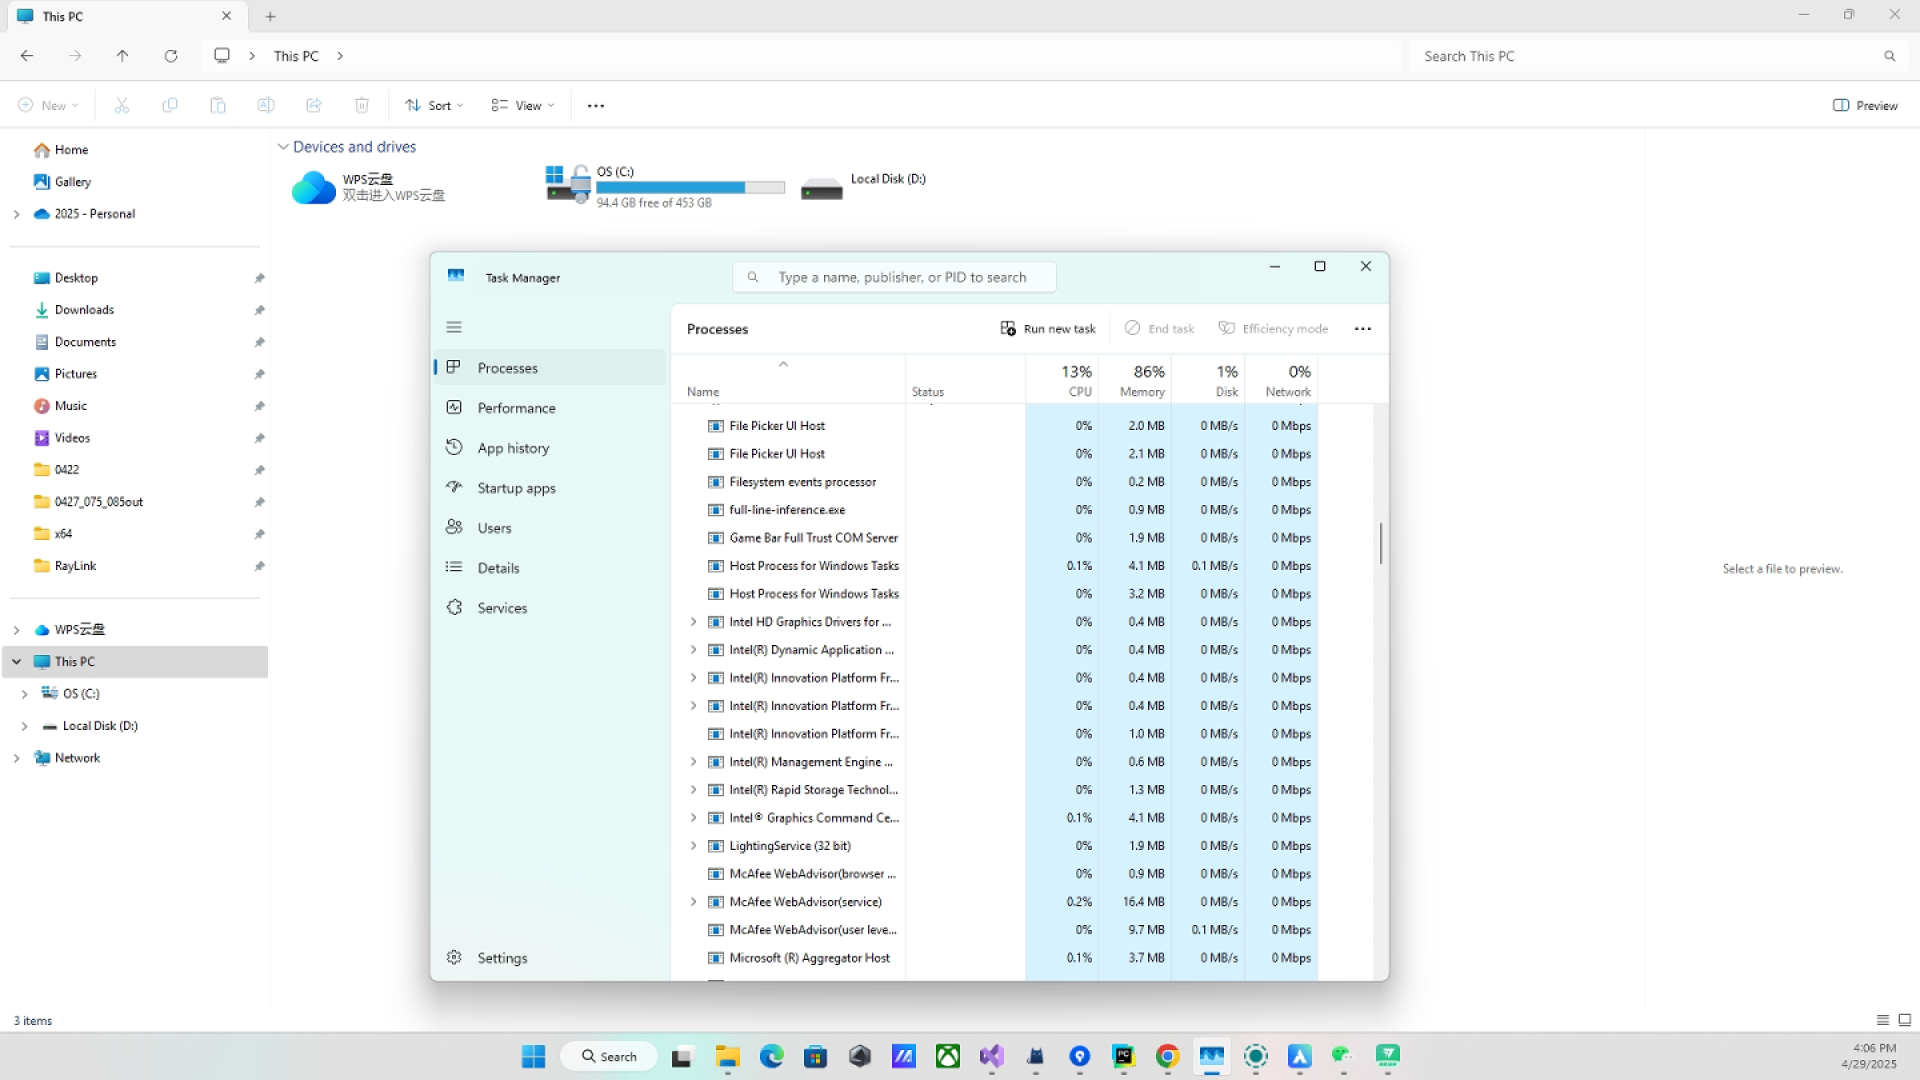Open Task Manager more options ellipsis

pyautogui.click(x=1363, y=329)
